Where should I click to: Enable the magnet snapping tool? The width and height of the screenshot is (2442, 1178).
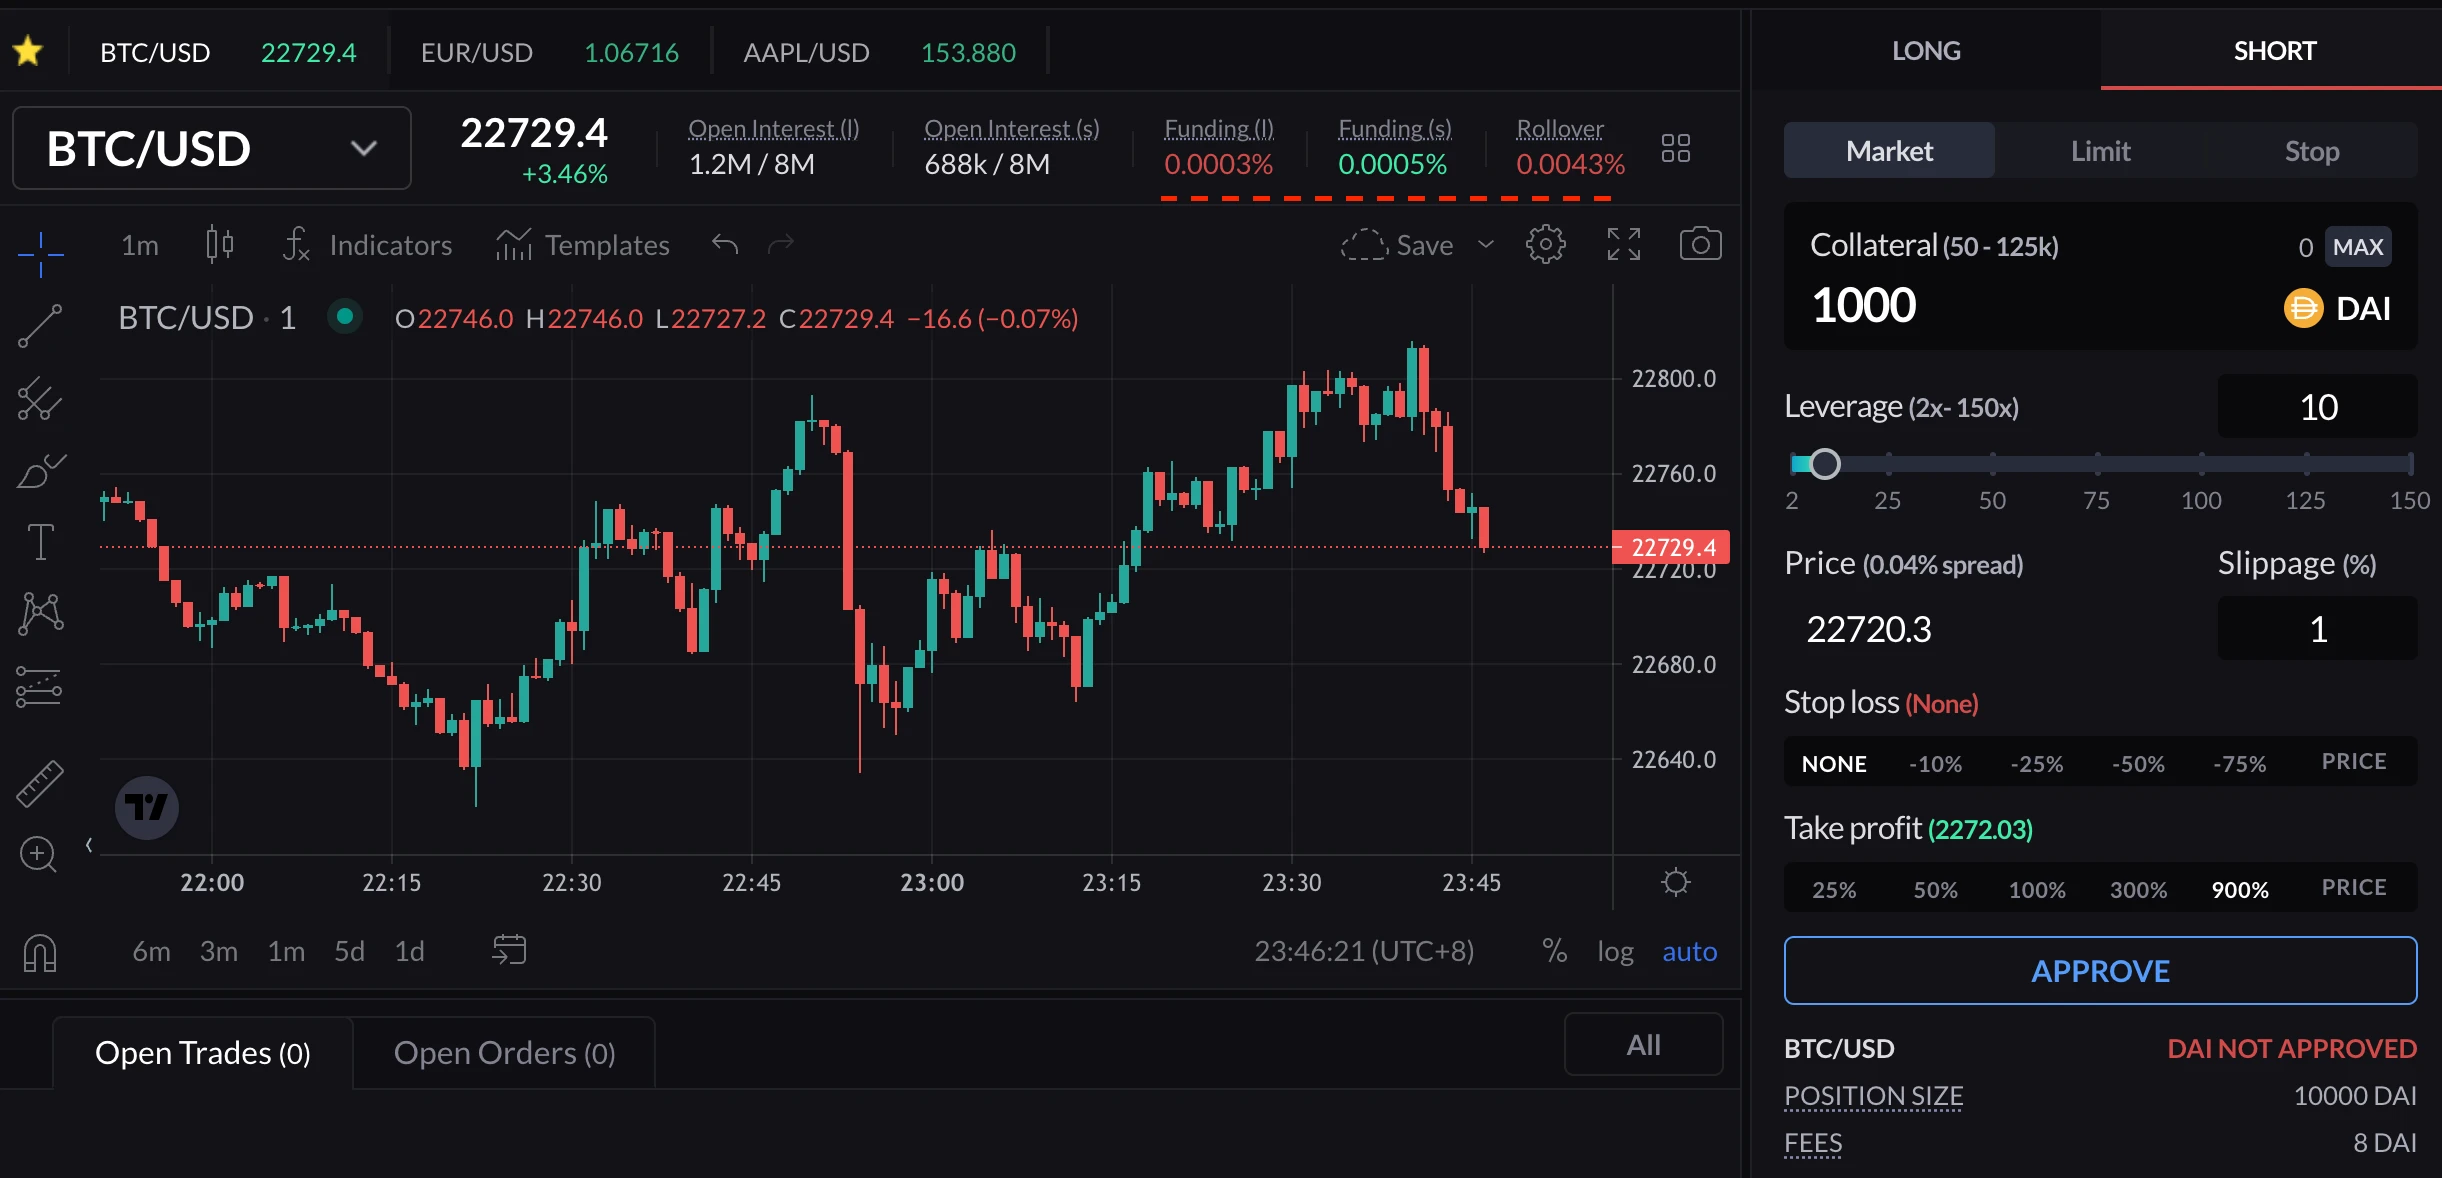click(x=39, y=953)
